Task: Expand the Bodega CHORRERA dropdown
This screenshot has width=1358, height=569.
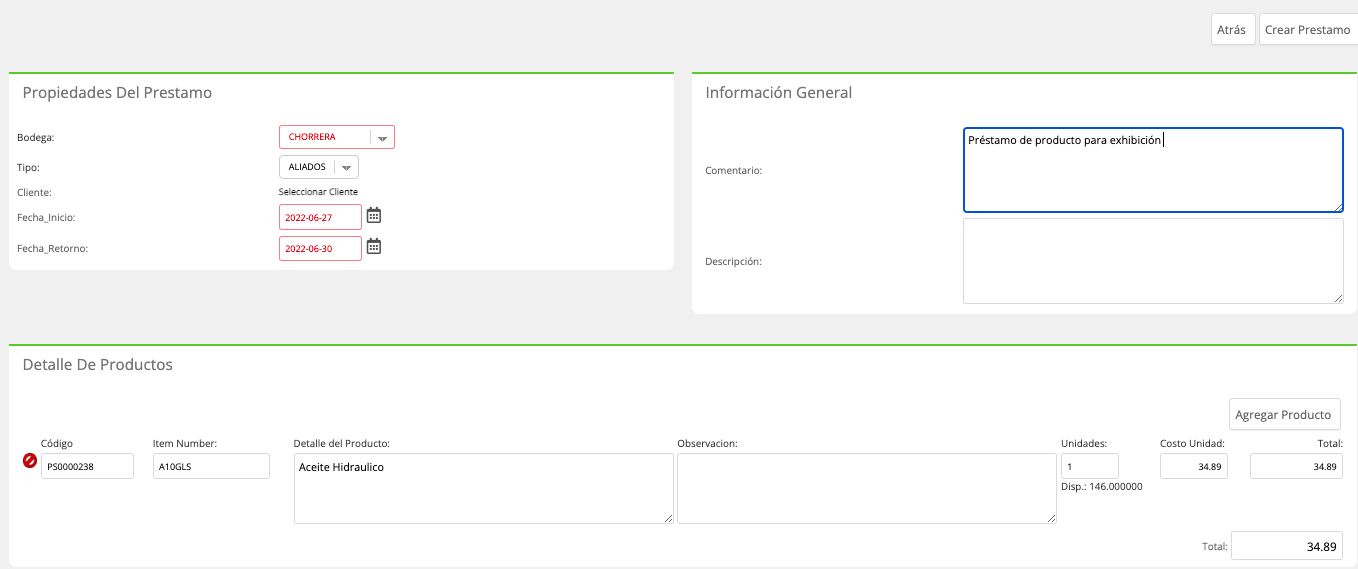Action: [x=337, y=137]
